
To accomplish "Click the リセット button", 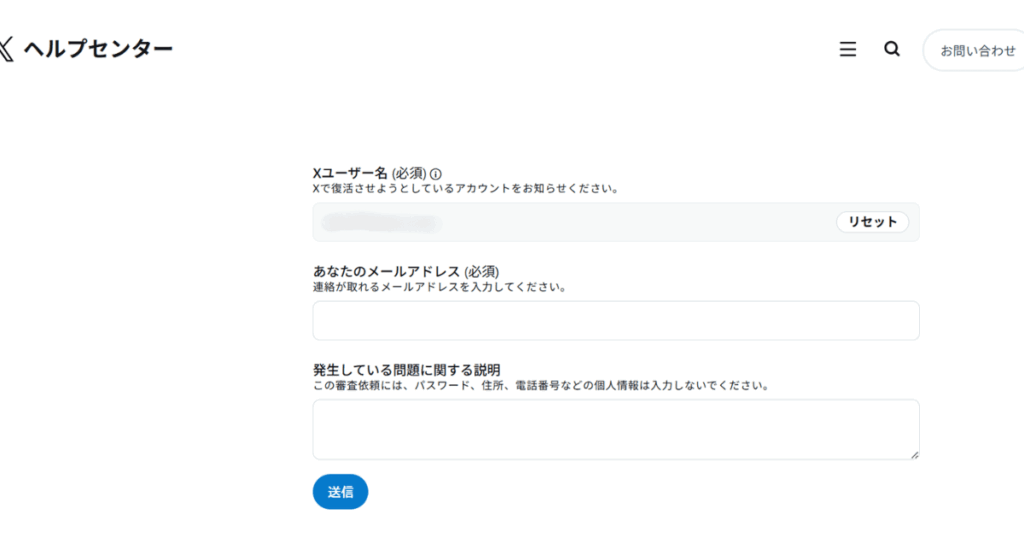I will tap(872, 222).
